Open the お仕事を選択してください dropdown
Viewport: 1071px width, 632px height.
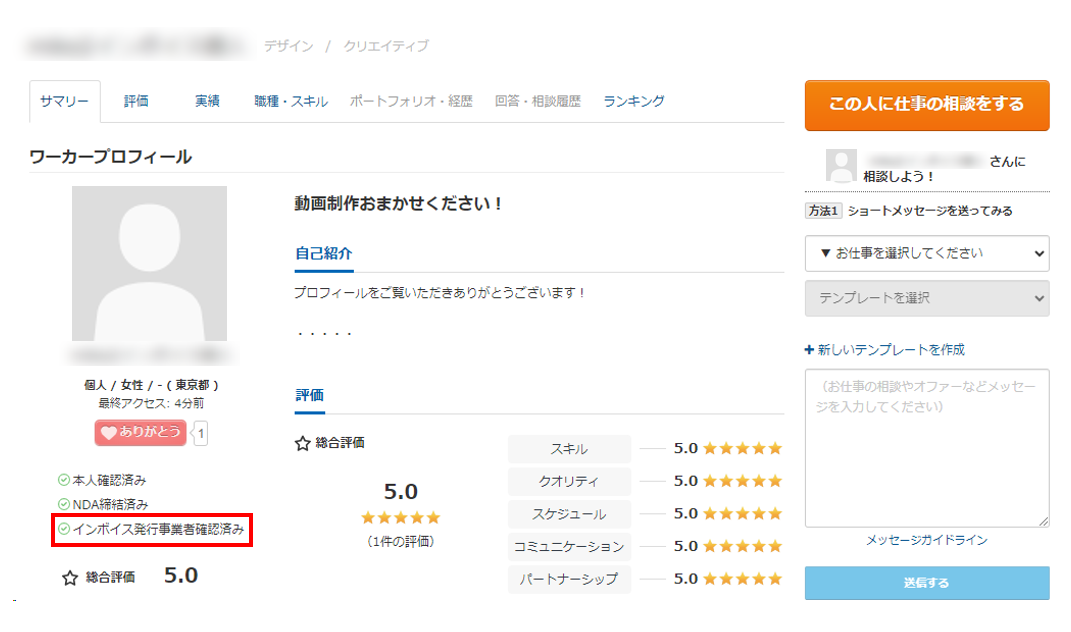point(926,253)
